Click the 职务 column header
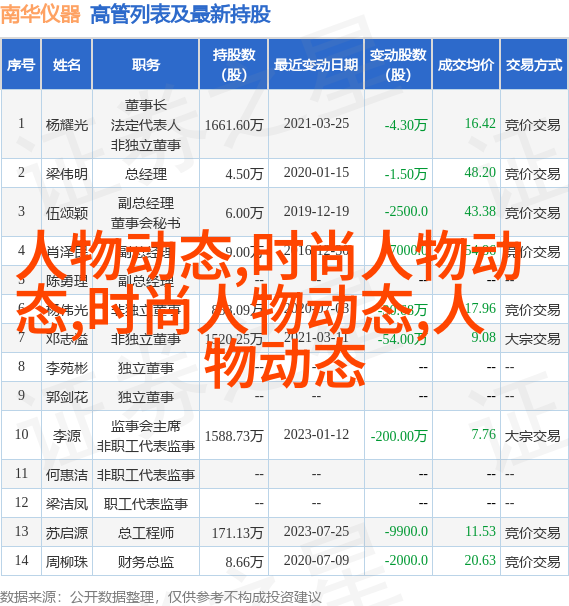The width and height of the screenshot is (569, 606). tap(146, 65)
